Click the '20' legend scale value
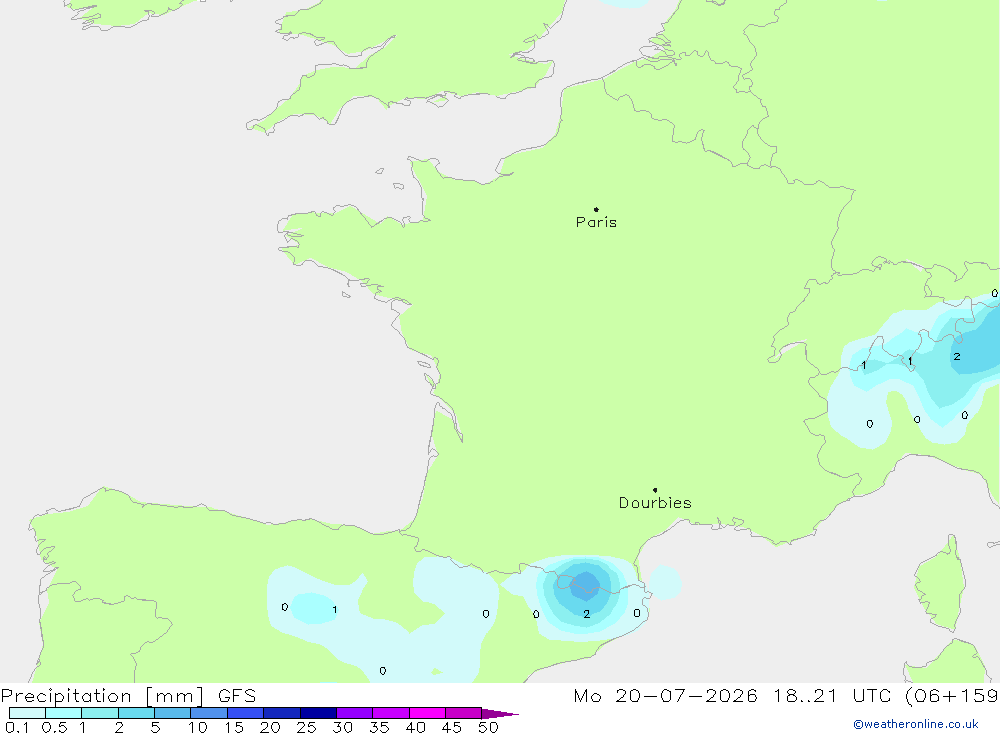 [270, 727]
